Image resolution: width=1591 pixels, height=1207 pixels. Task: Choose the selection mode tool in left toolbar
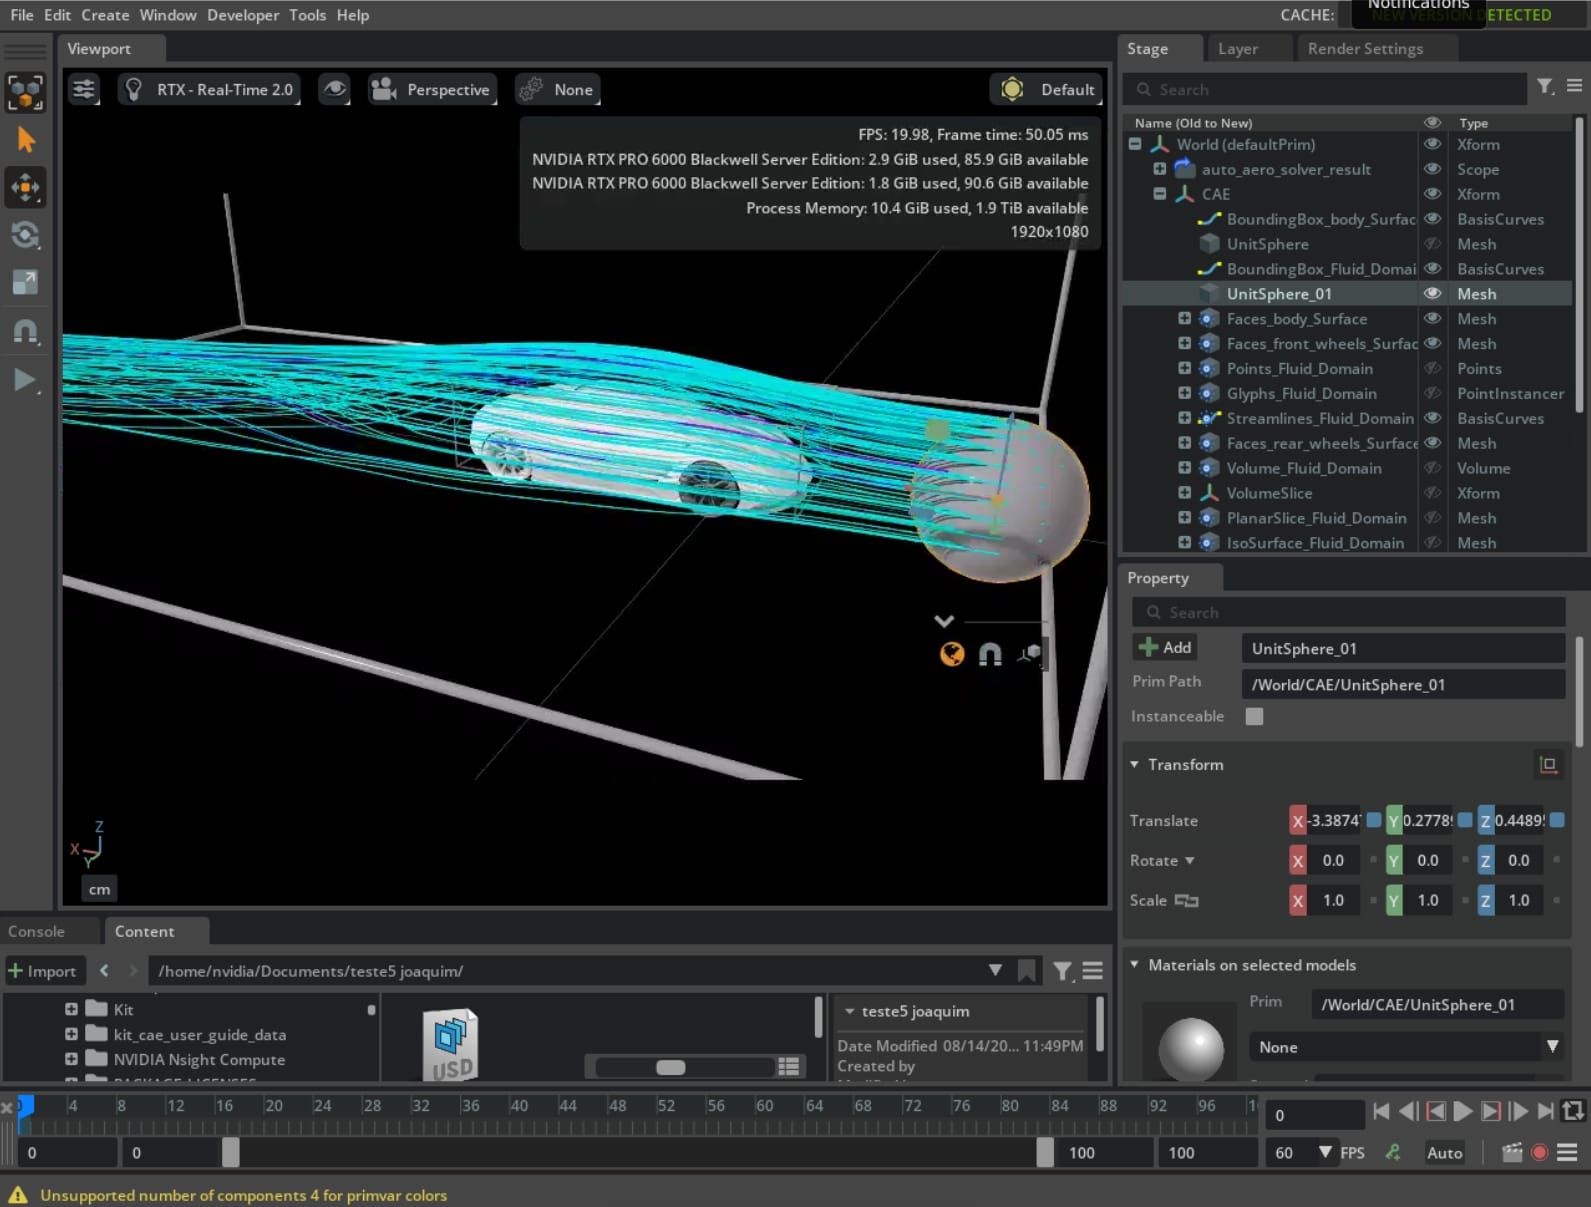(x=25, y=92)
